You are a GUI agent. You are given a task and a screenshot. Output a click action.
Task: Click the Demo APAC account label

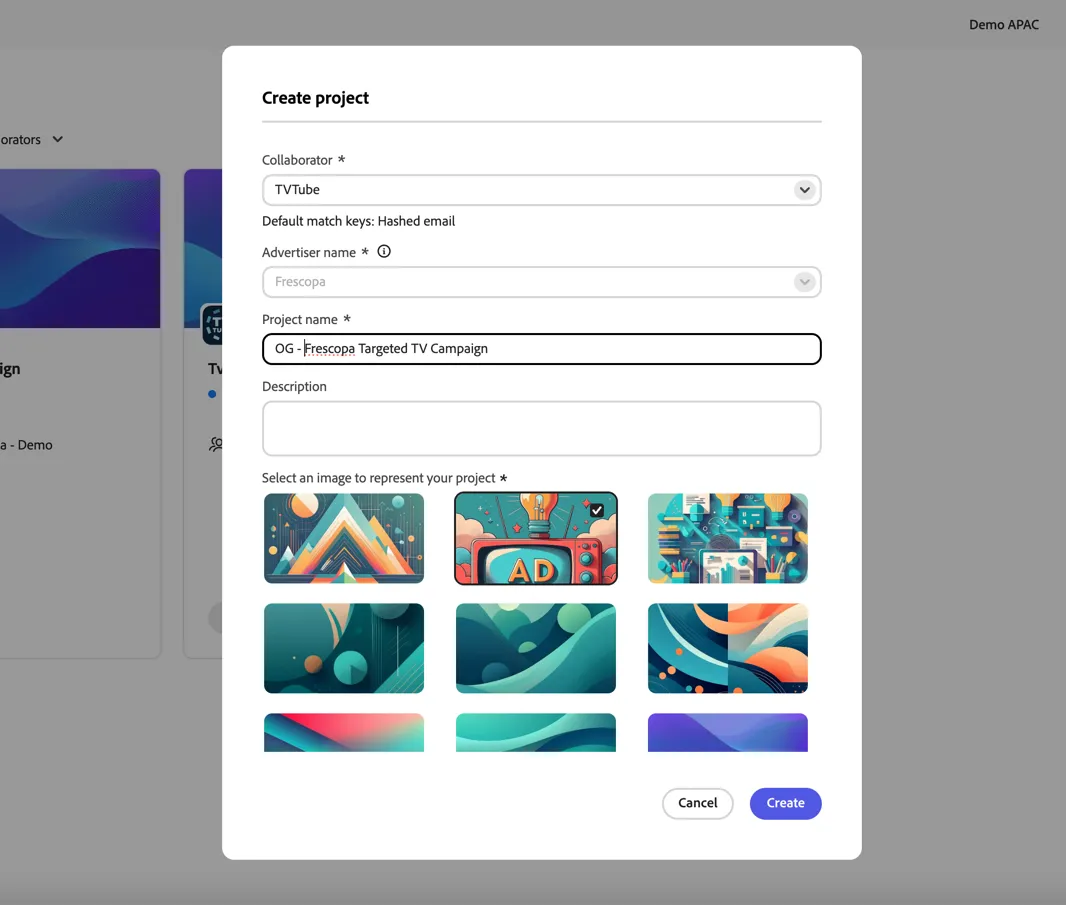point(1003,24)
